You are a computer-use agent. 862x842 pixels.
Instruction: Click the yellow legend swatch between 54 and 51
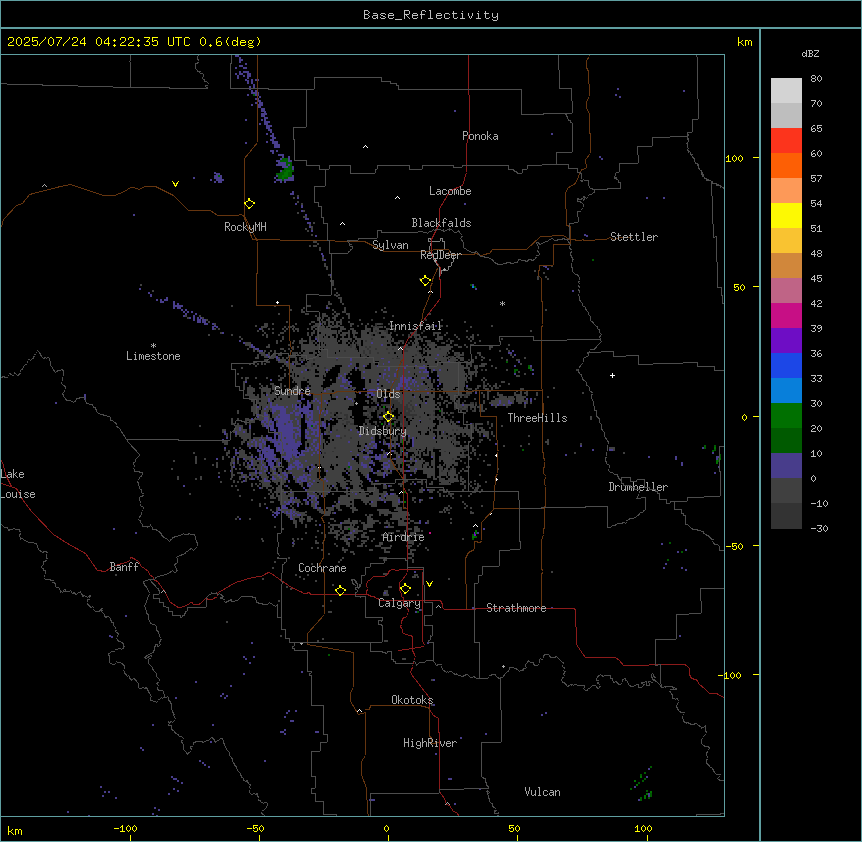click(786, 215)
